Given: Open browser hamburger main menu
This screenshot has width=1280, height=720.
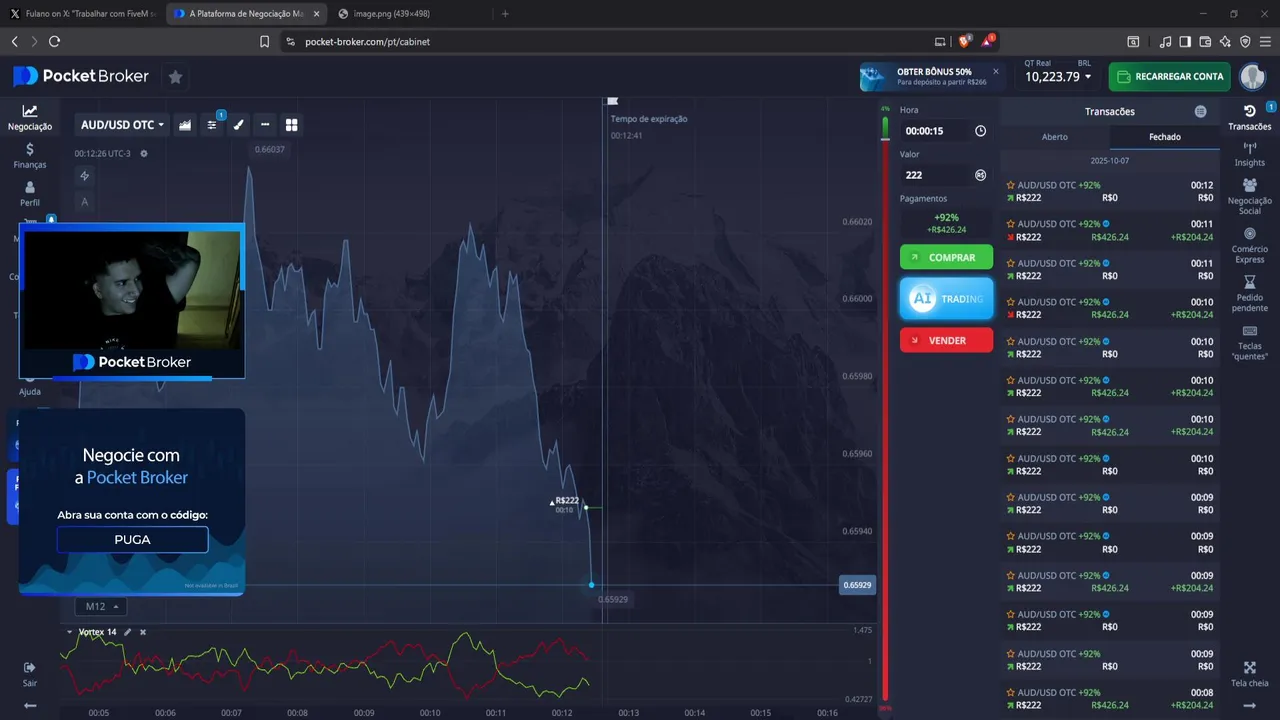Looking at the screenshot, I should [1265, 42].
